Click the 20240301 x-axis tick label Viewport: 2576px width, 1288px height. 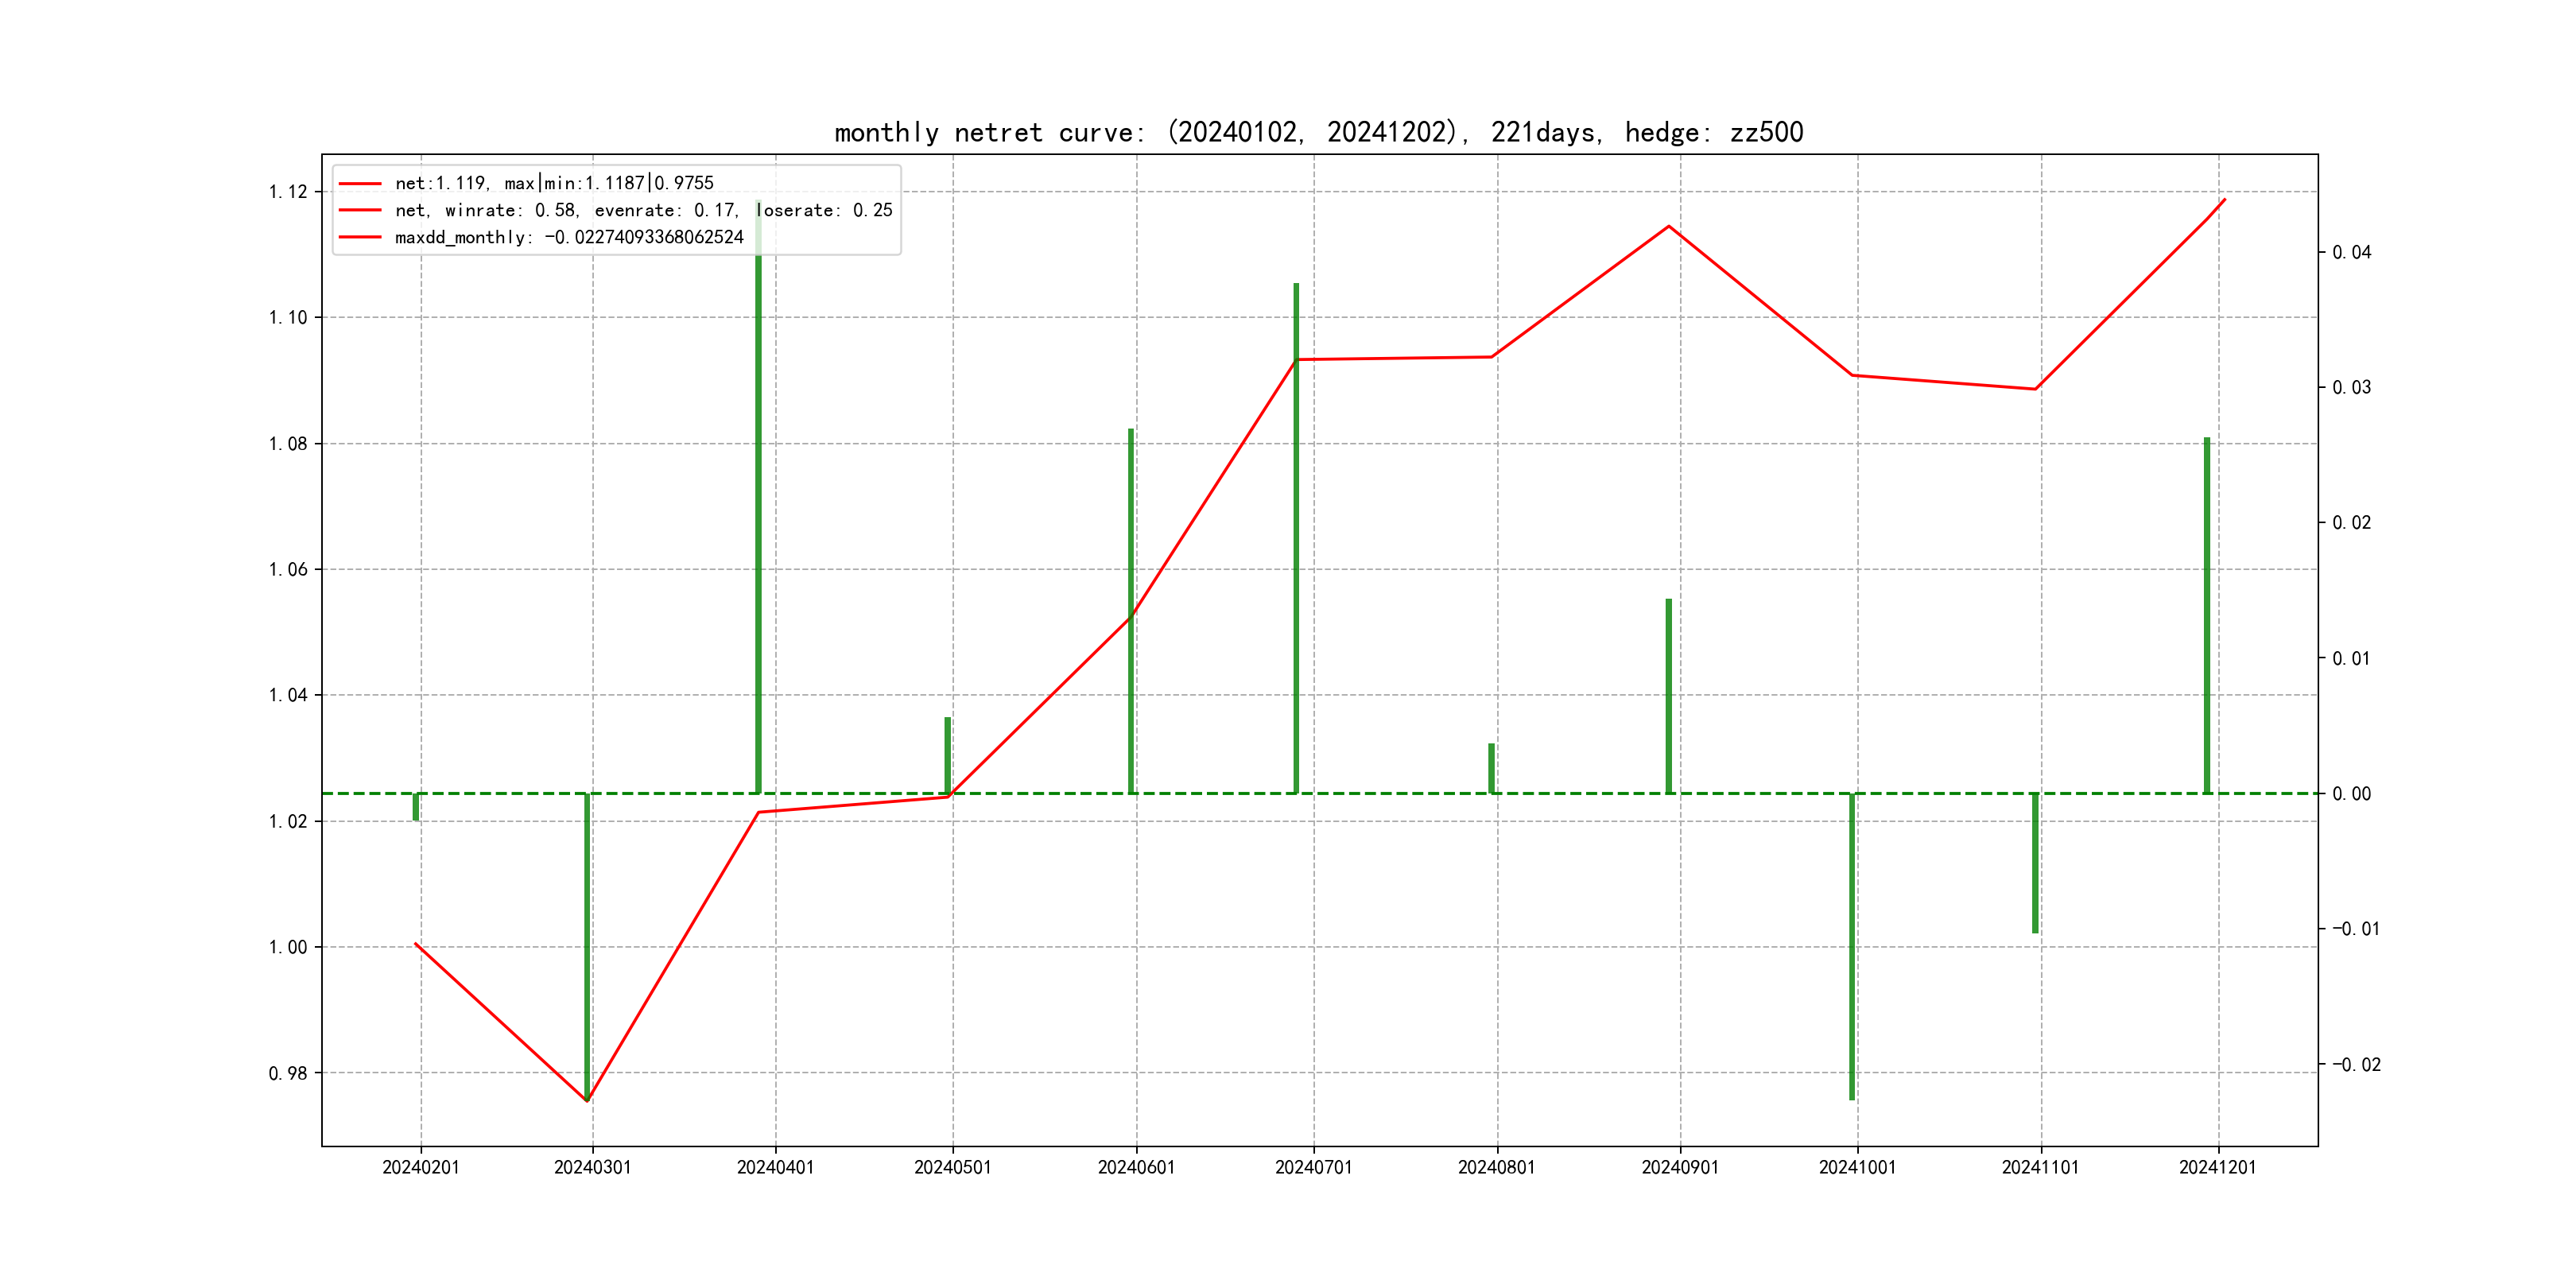click(x=592, y=1167)
